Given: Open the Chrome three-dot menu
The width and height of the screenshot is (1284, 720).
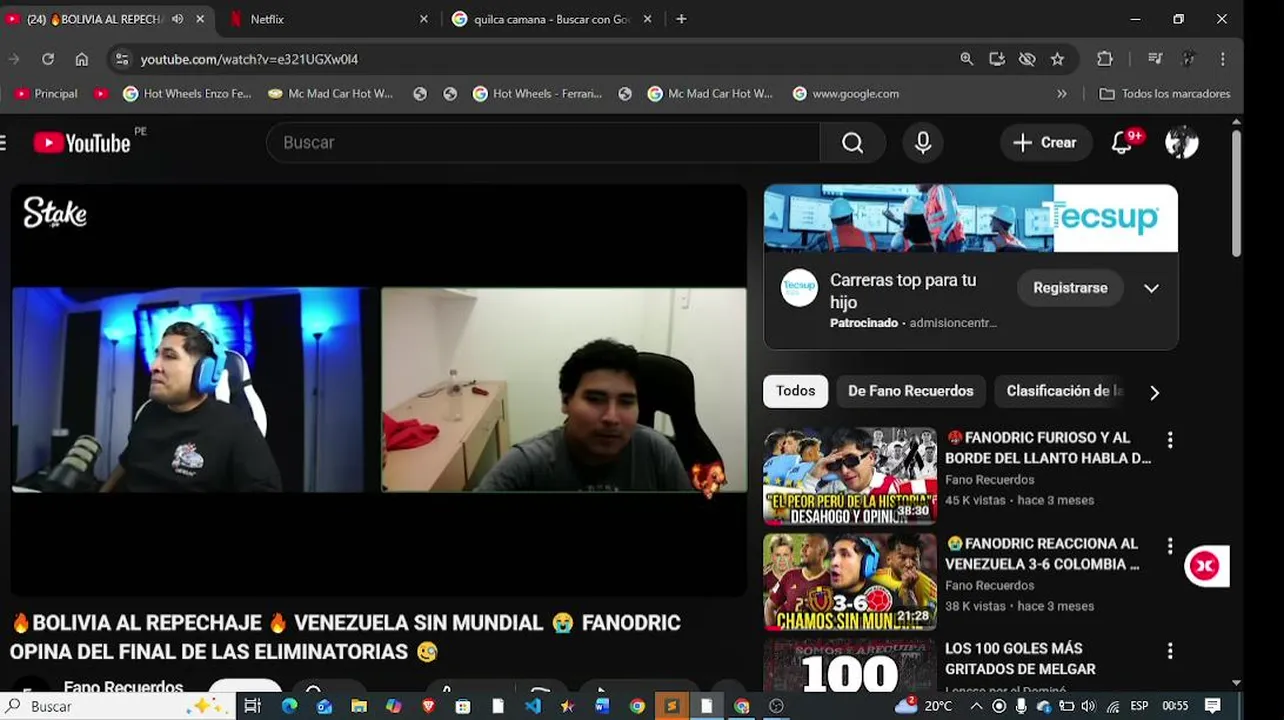Looking at the screenshot, I should click(1222, 59).
